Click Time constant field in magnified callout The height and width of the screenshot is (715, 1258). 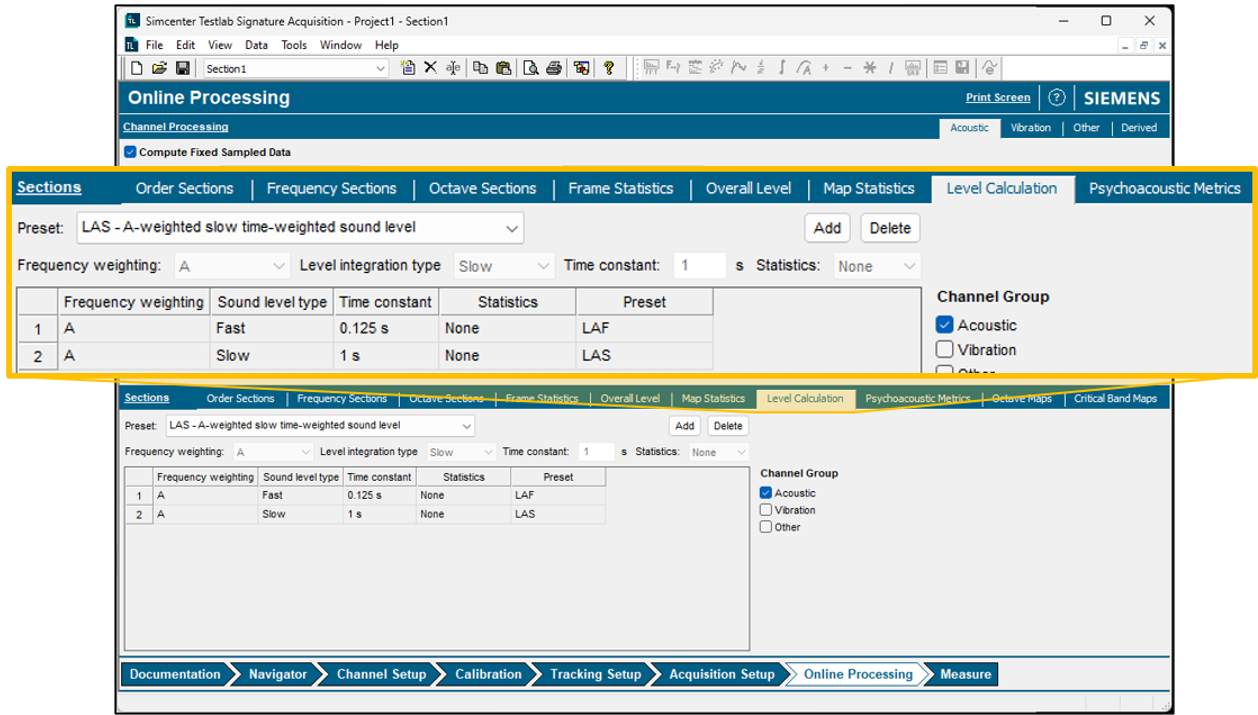[x=699, y=266]
